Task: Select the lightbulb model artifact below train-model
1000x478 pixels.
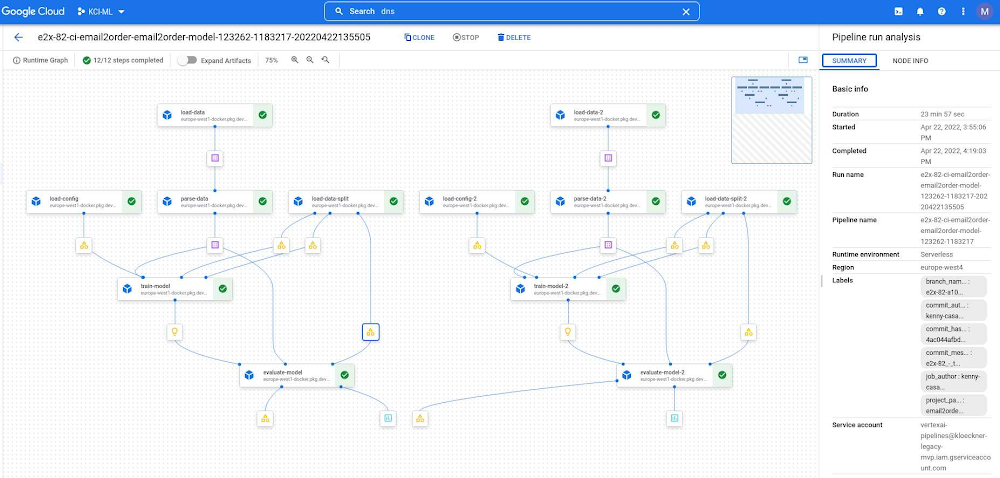Action: tap(174, 332)
